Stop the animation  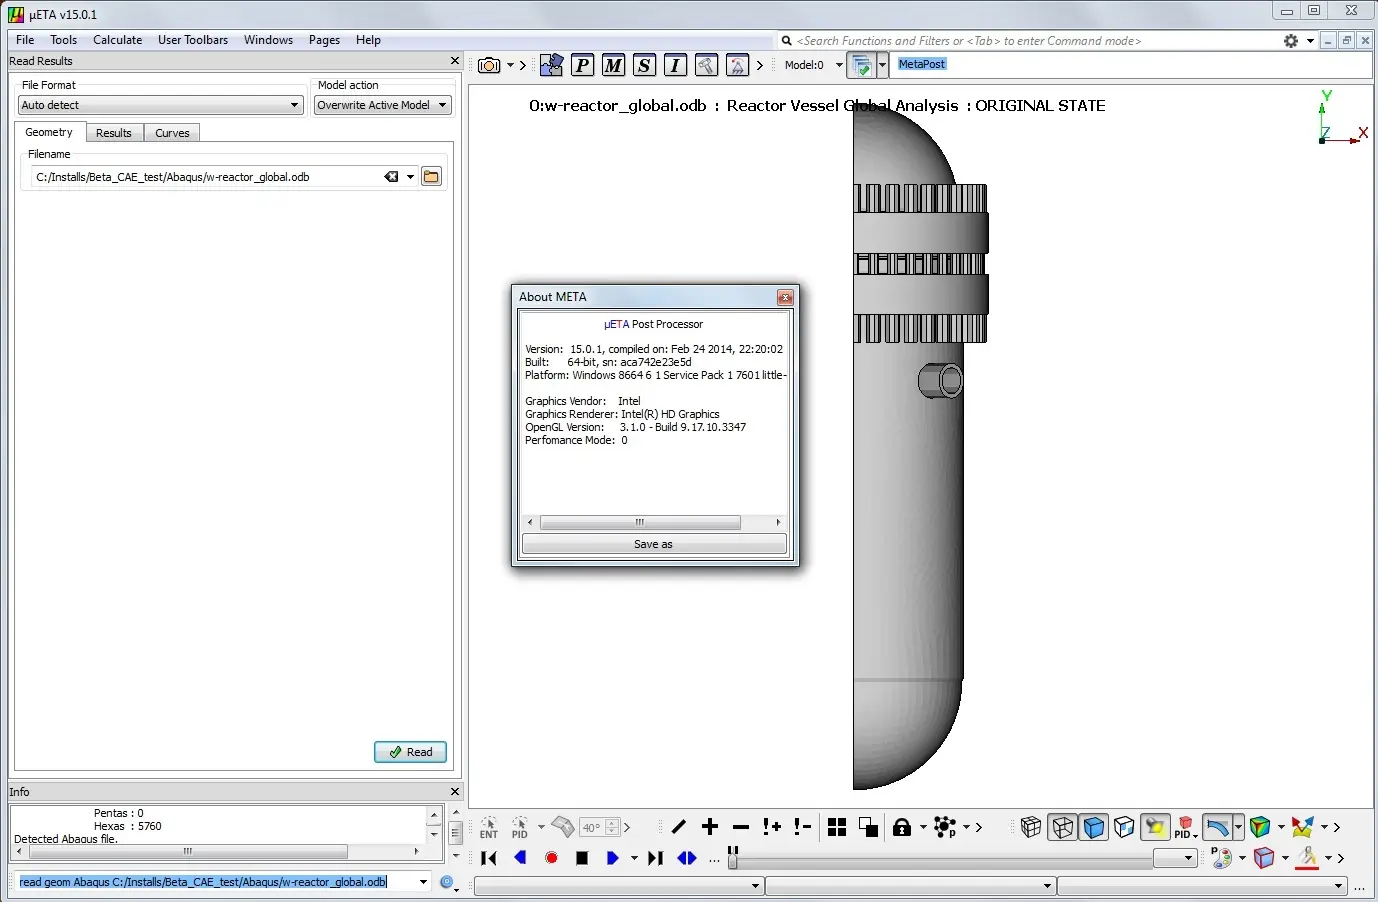point(582,858)
